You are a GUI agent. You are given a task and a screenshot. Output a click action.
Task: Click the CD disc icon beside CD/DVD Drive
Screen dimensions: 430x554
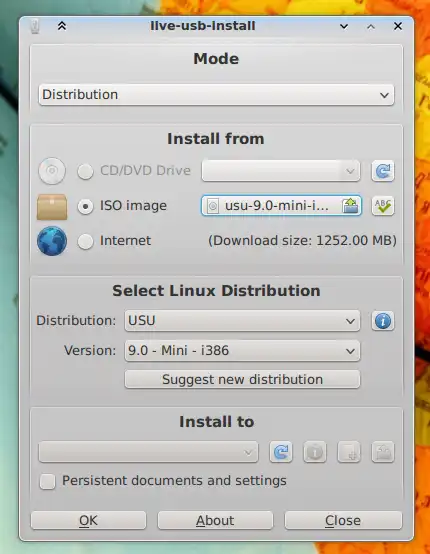tap(52, 171)
